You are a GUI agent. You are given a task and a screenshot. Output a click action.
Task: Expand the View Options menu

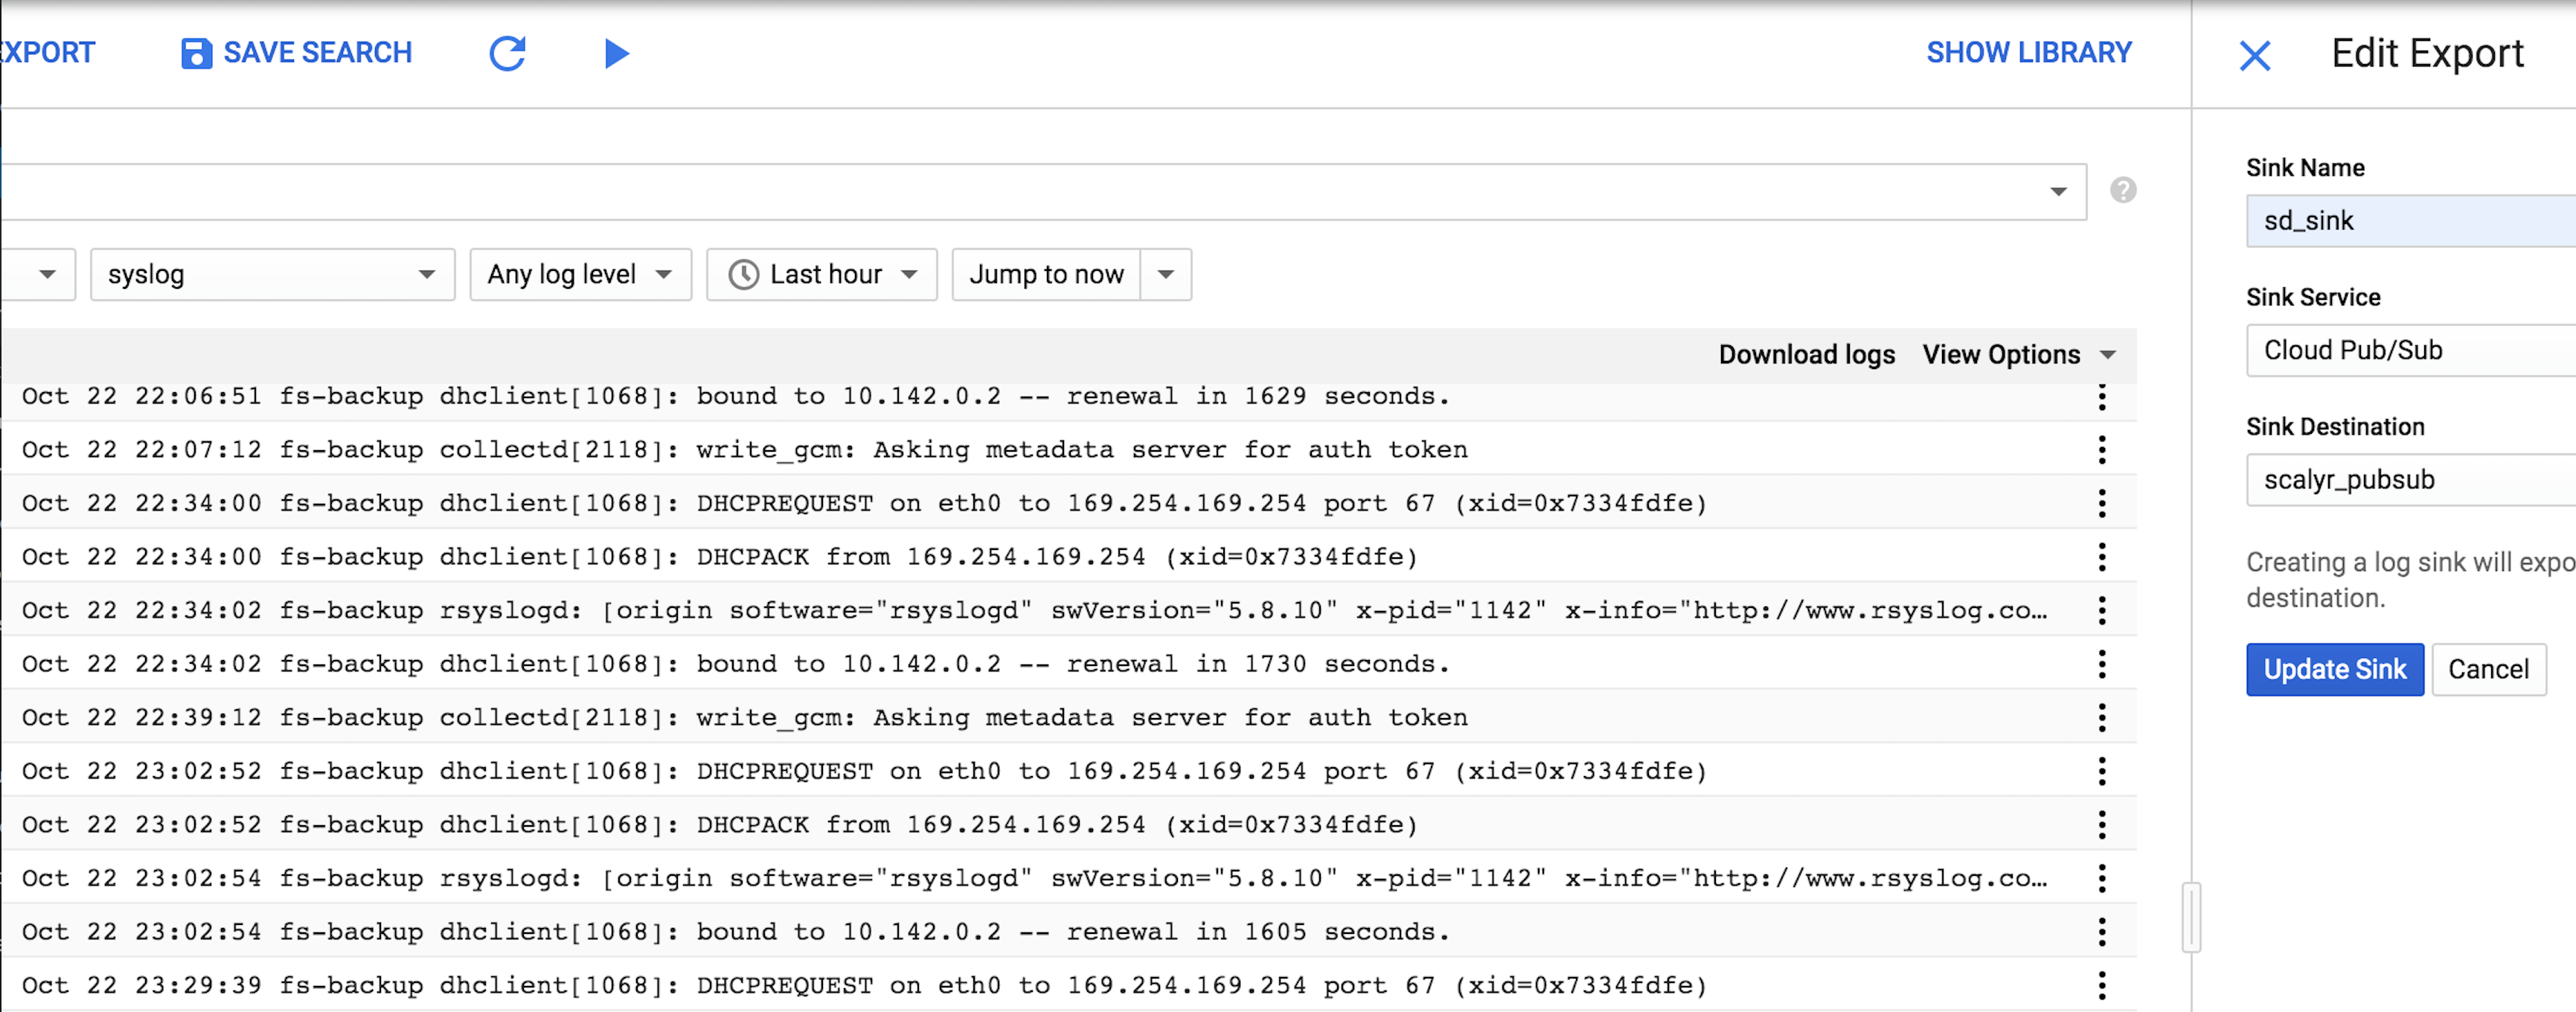[x=2018, y=355]
